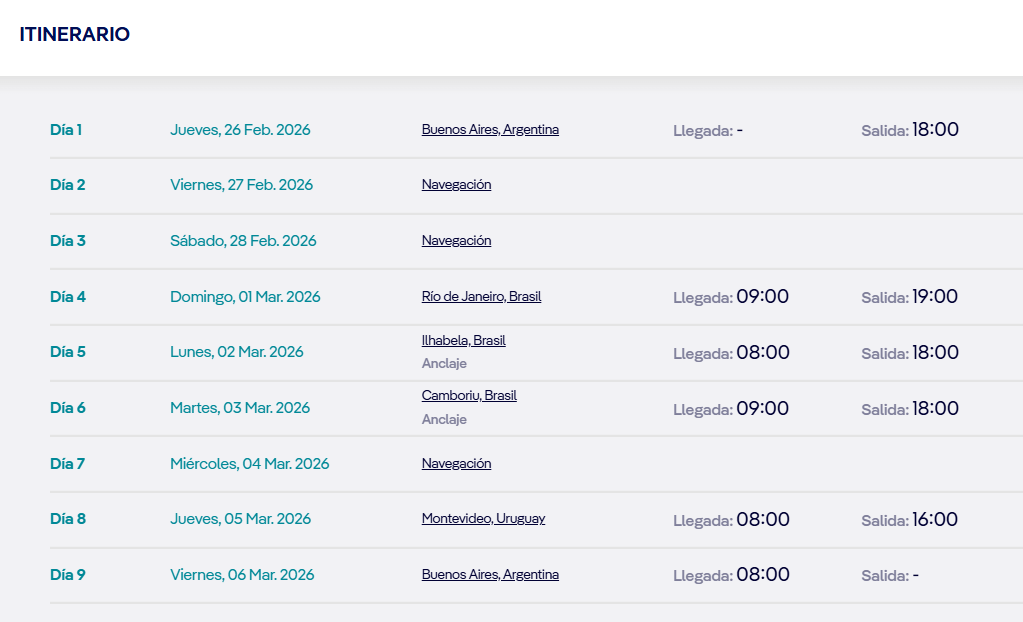Open the Buenos Aires link on Día 1

[490, 130]
